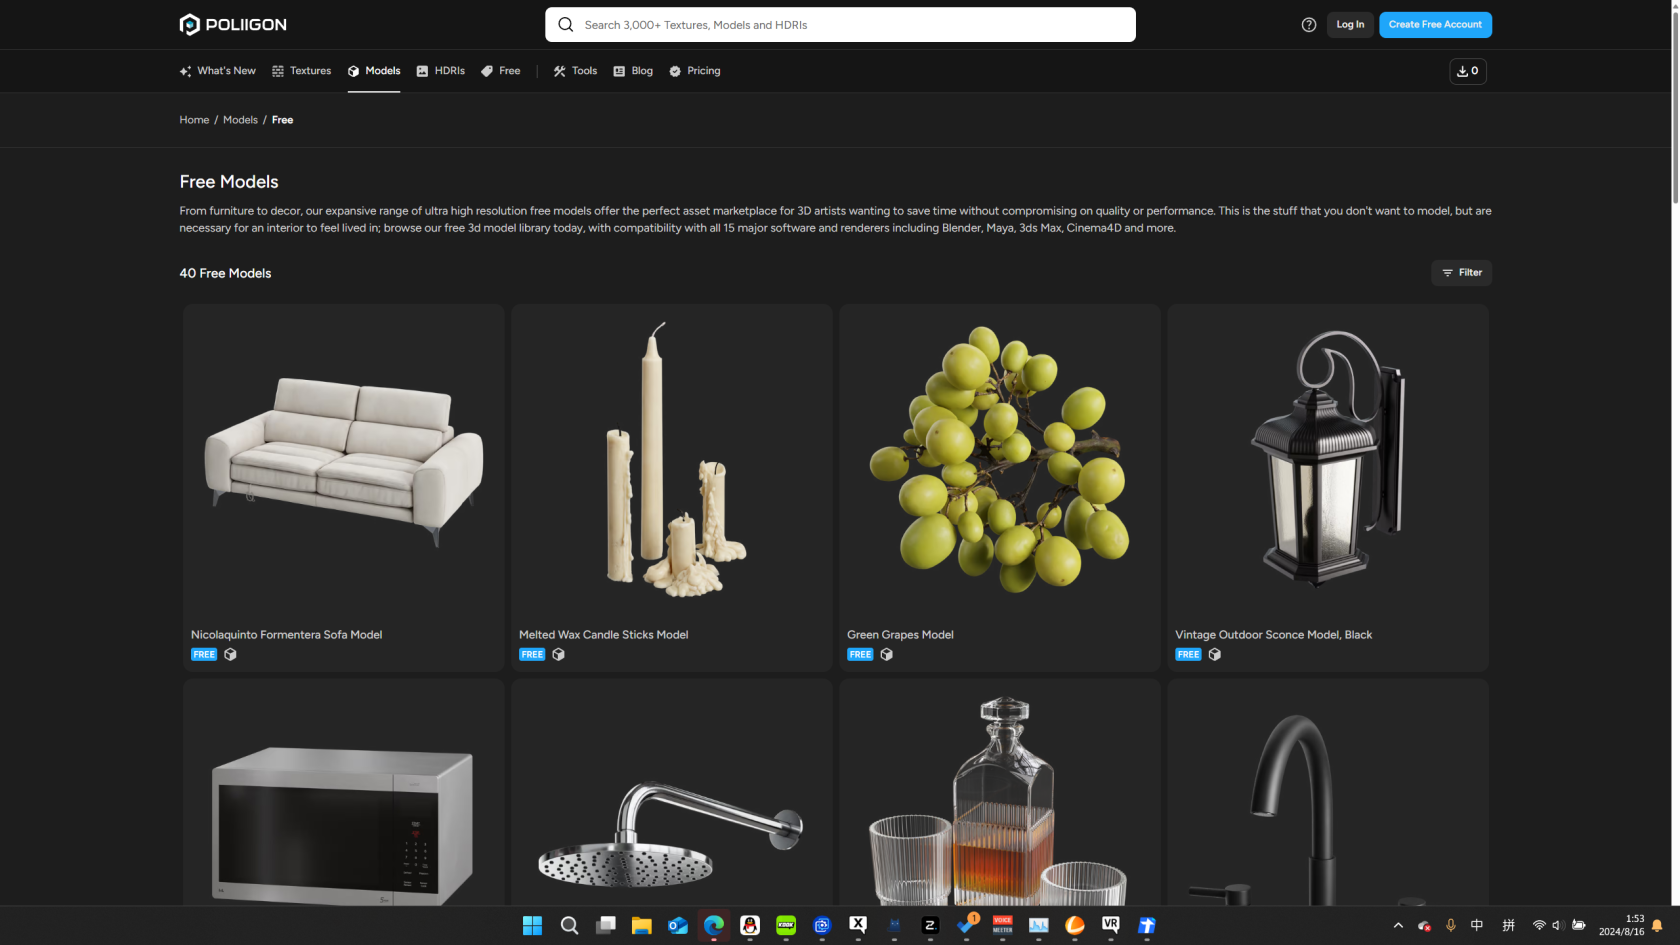The image size is (1680, 945).
Task: Go to Models in the breadcrumb
Action: click(x=240, y=120)
